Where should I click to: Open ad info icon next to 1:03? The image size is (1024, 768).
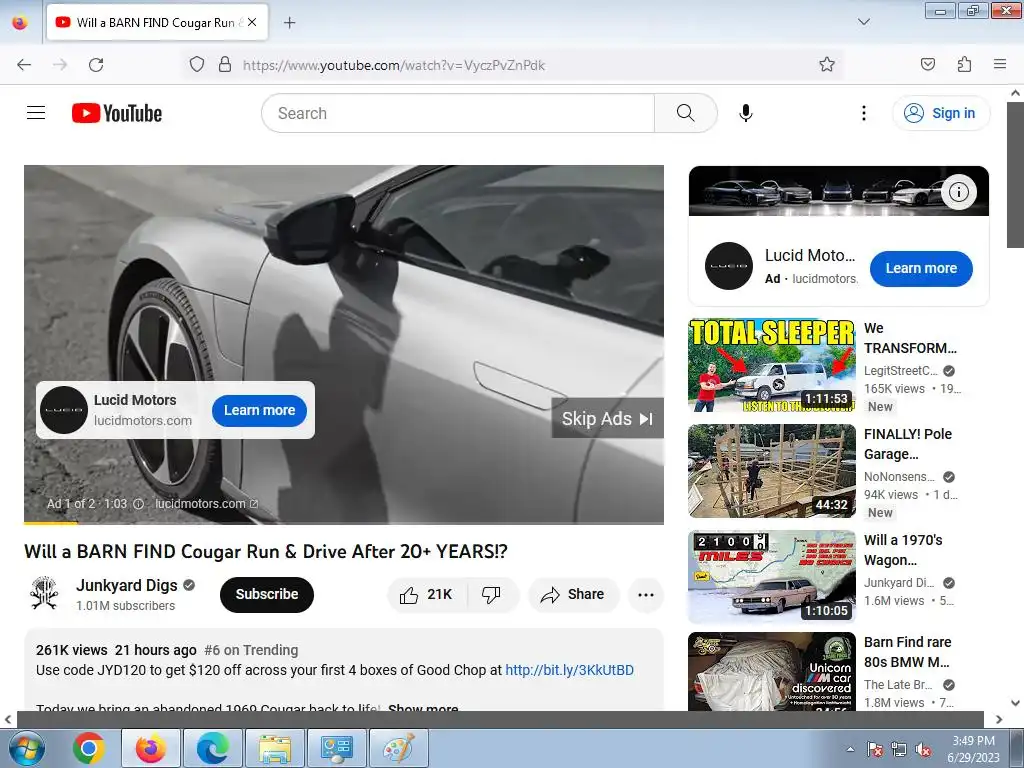tap(138, 504)
